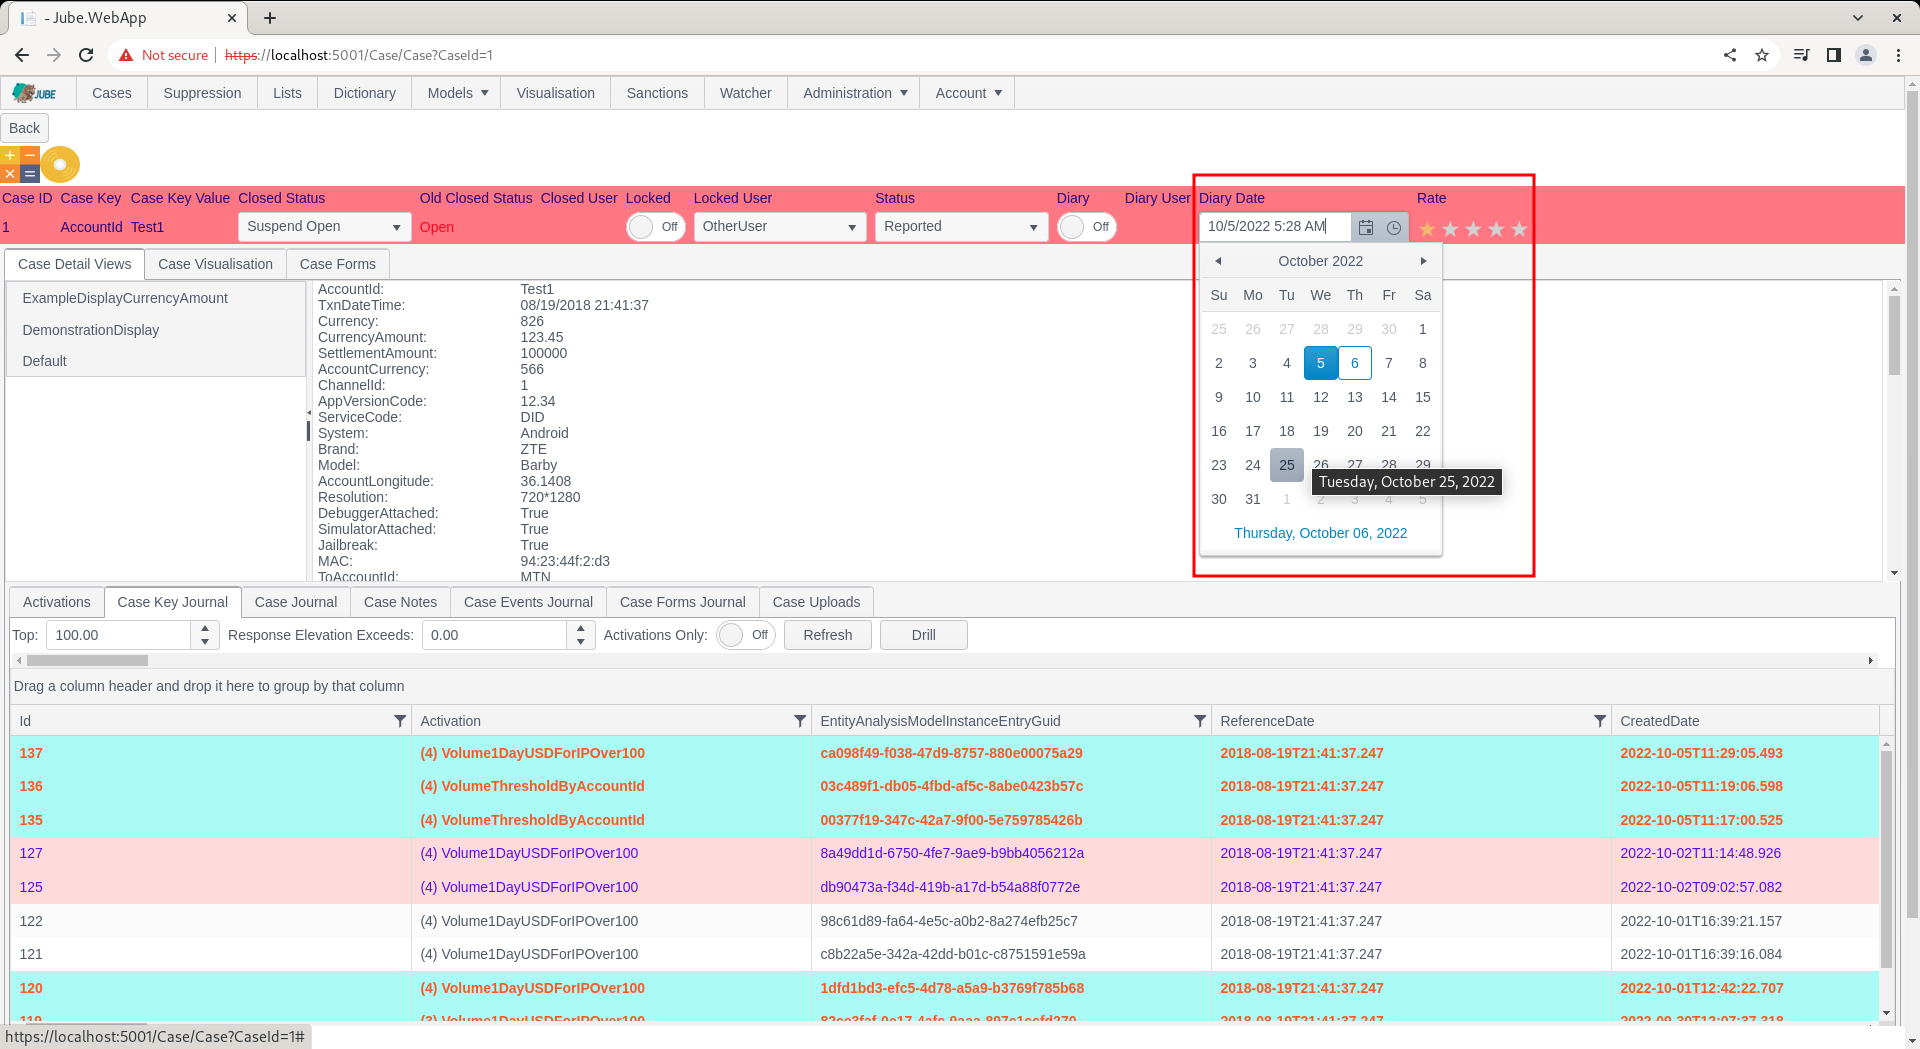The width and height of the screenshot is (1920, 1049).
Task: Select October 25 in the calendar
Action: pos(1287,465)
